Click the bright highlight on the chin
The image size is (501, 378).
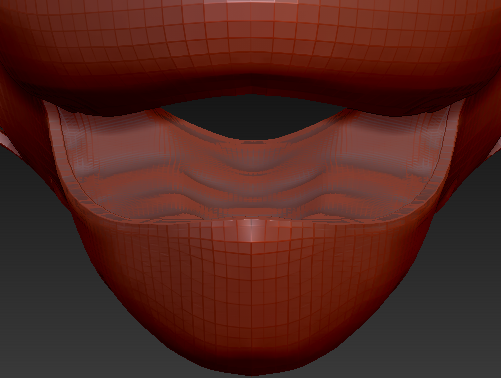(x=253, y=231)
